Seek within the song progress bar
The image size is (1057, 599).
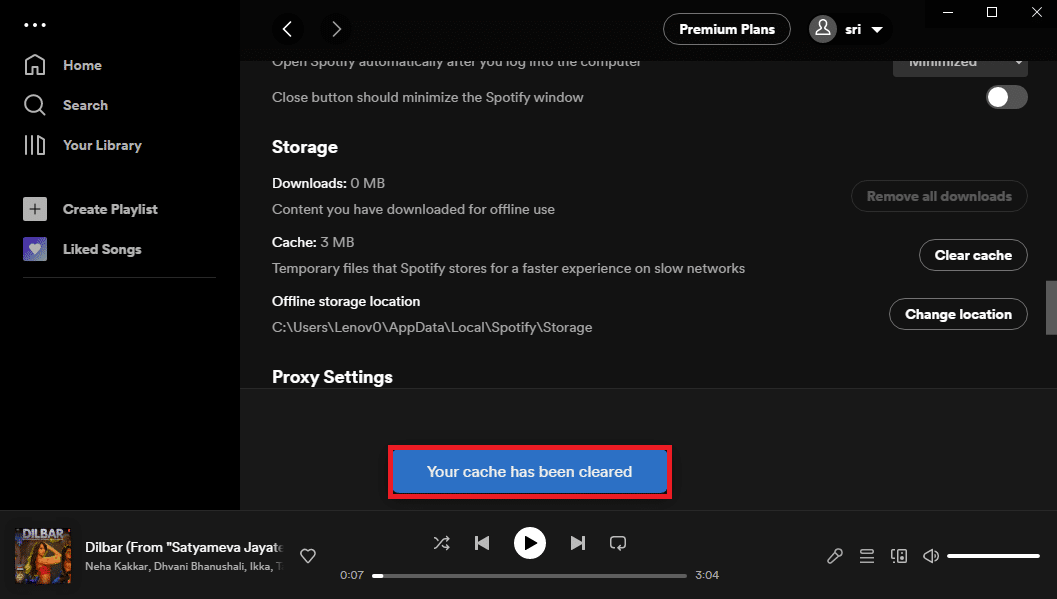[529, 575]
